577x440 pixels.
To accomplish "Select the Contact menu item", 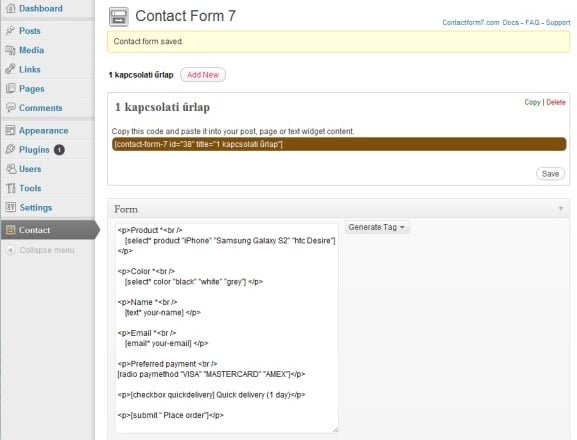I will pos(34,230).
